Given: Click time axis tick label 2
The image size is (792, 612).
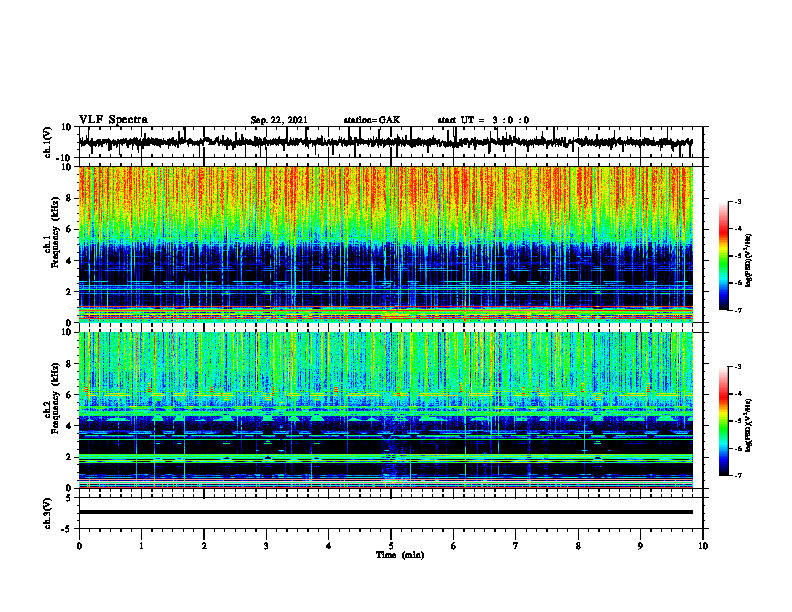Looking at the screenshot, I should tap(204, 546).
